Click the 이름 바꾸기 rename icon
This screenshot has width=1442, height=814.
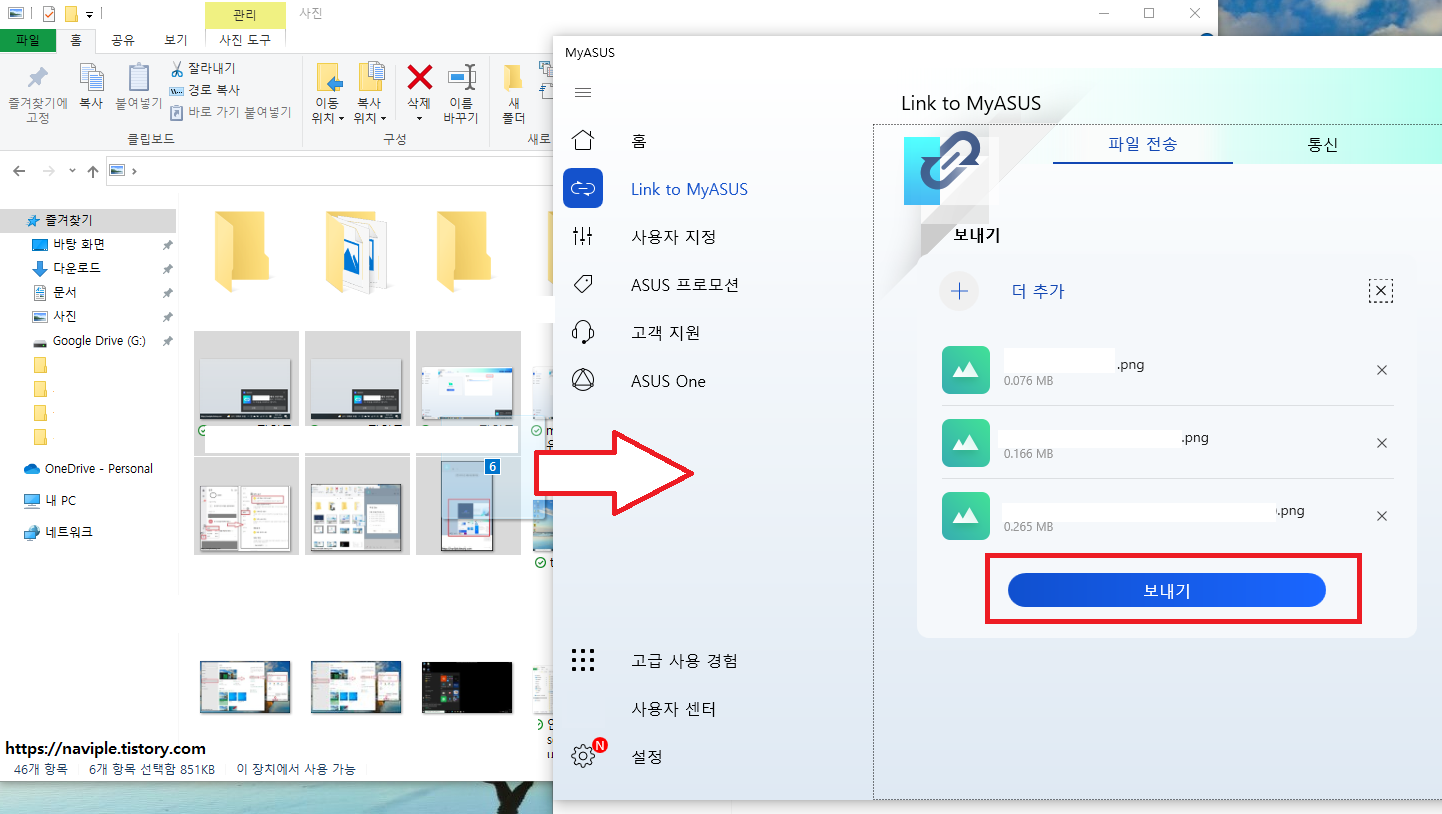(x=461, y=77)
